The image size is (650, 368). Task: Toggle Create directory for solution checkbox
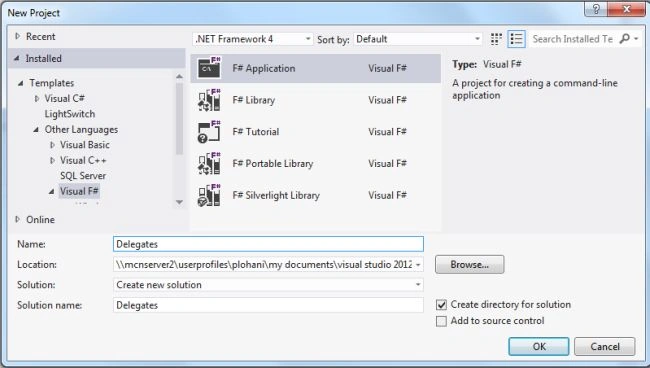[x=441, y=305]
